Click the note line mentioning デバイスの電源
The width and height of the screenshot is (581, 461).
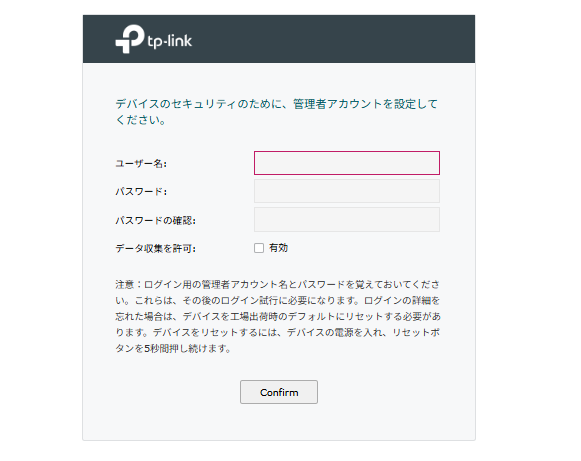tap(278, 332)
